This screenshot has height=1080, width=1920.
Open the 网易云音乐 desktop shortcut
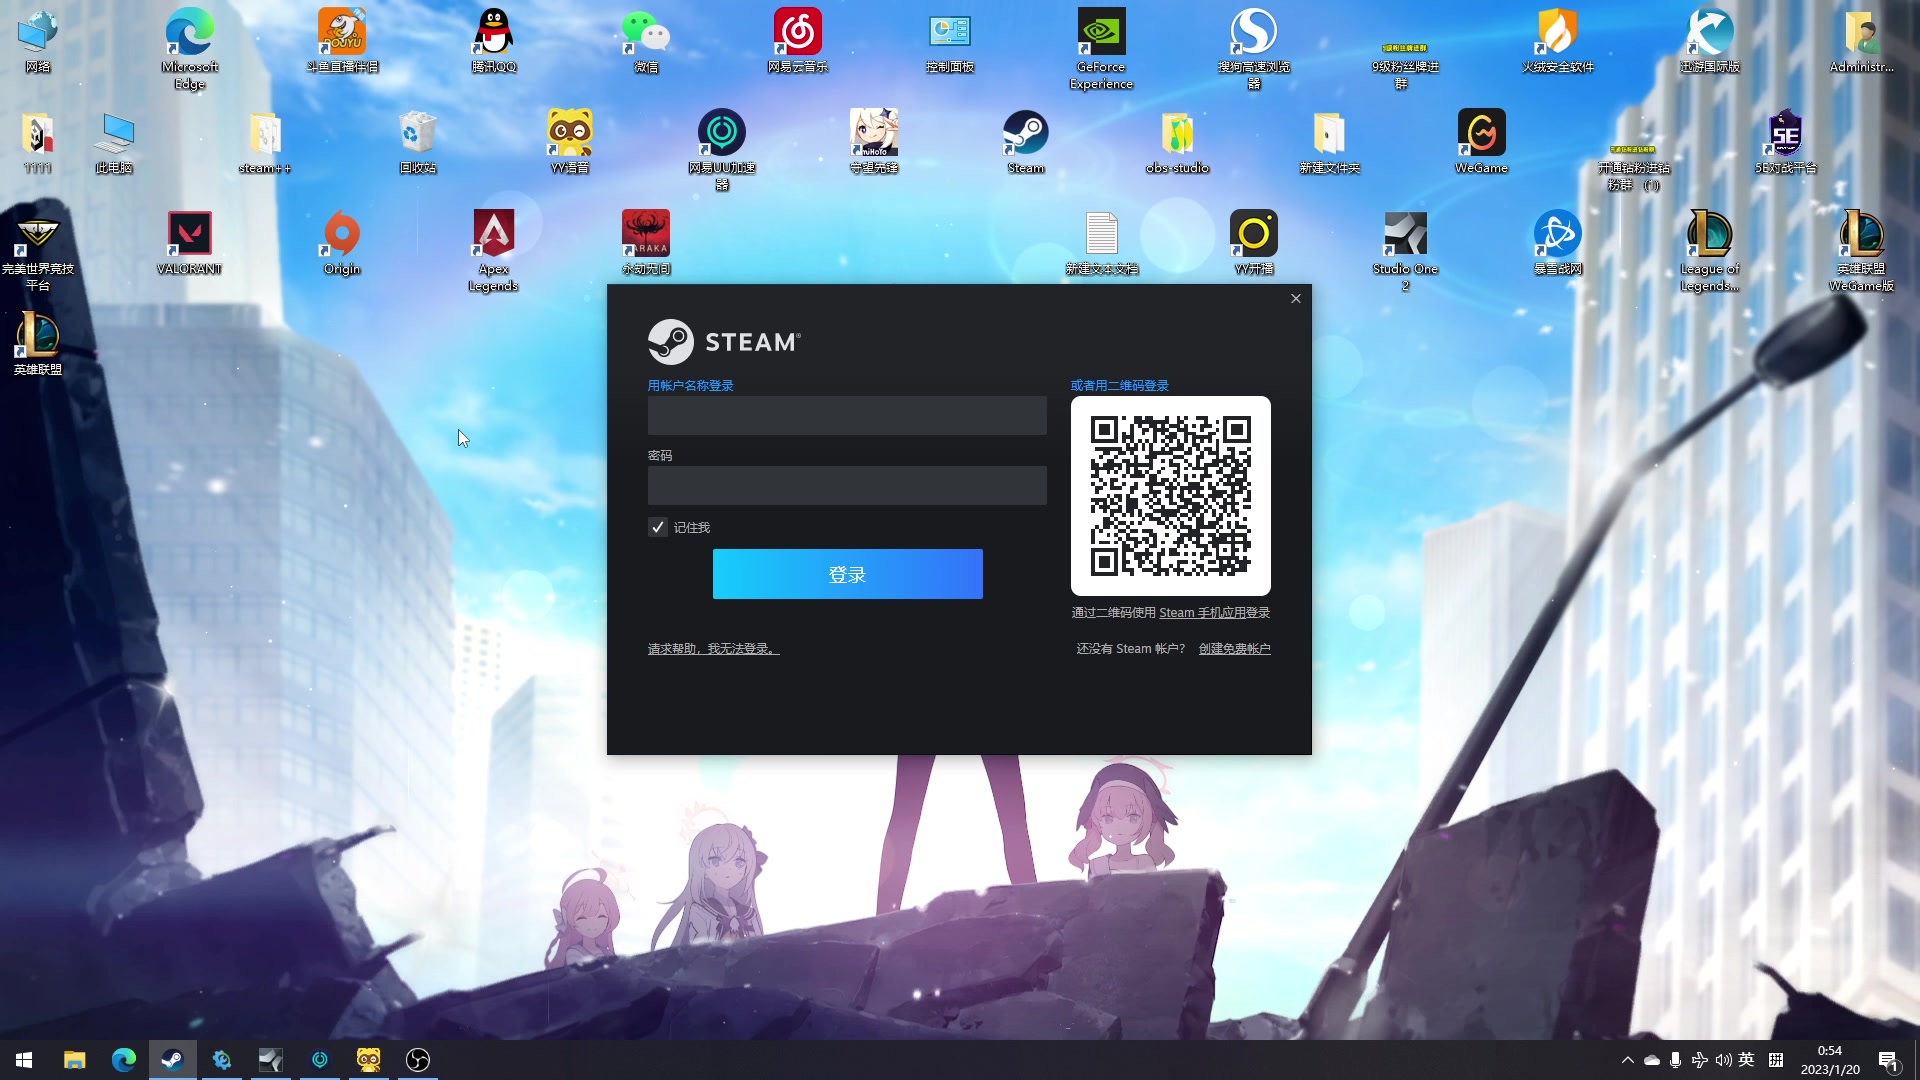tap(797, 33)
